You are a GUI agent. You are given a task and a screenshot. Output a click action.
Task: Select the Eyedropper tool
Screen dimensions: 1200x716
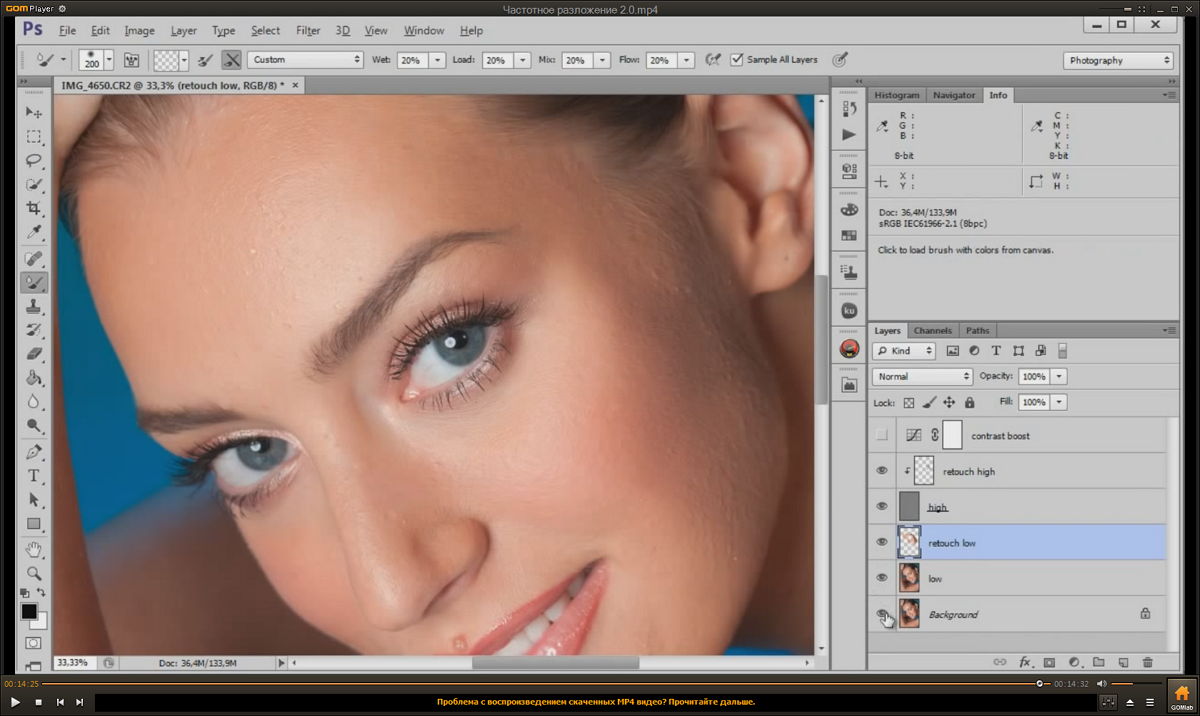pos(34,233)
